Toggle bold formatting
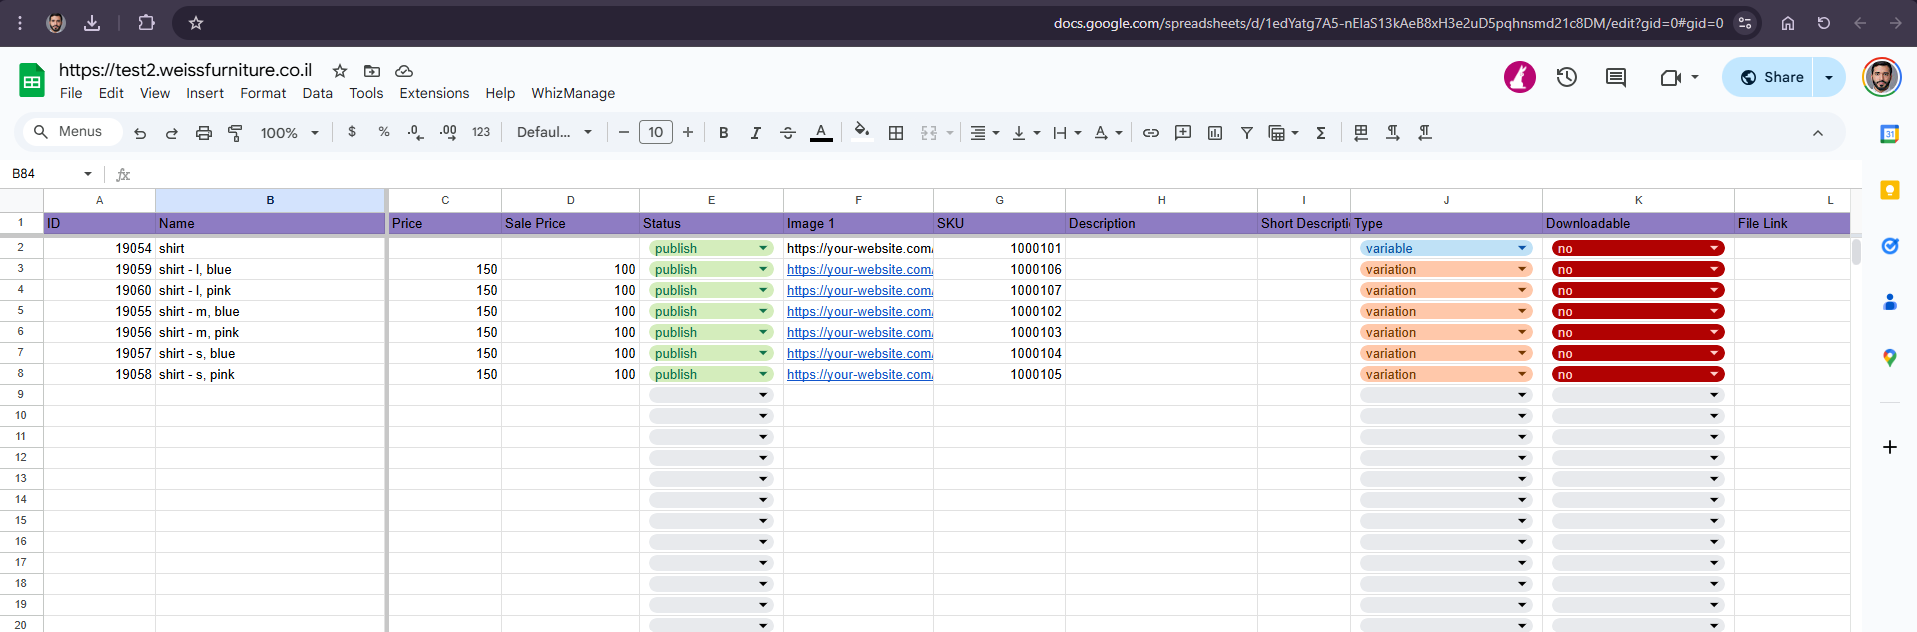Image resolution: width=1917 pixels, height=632 pixels. click(x=723, y=133)
